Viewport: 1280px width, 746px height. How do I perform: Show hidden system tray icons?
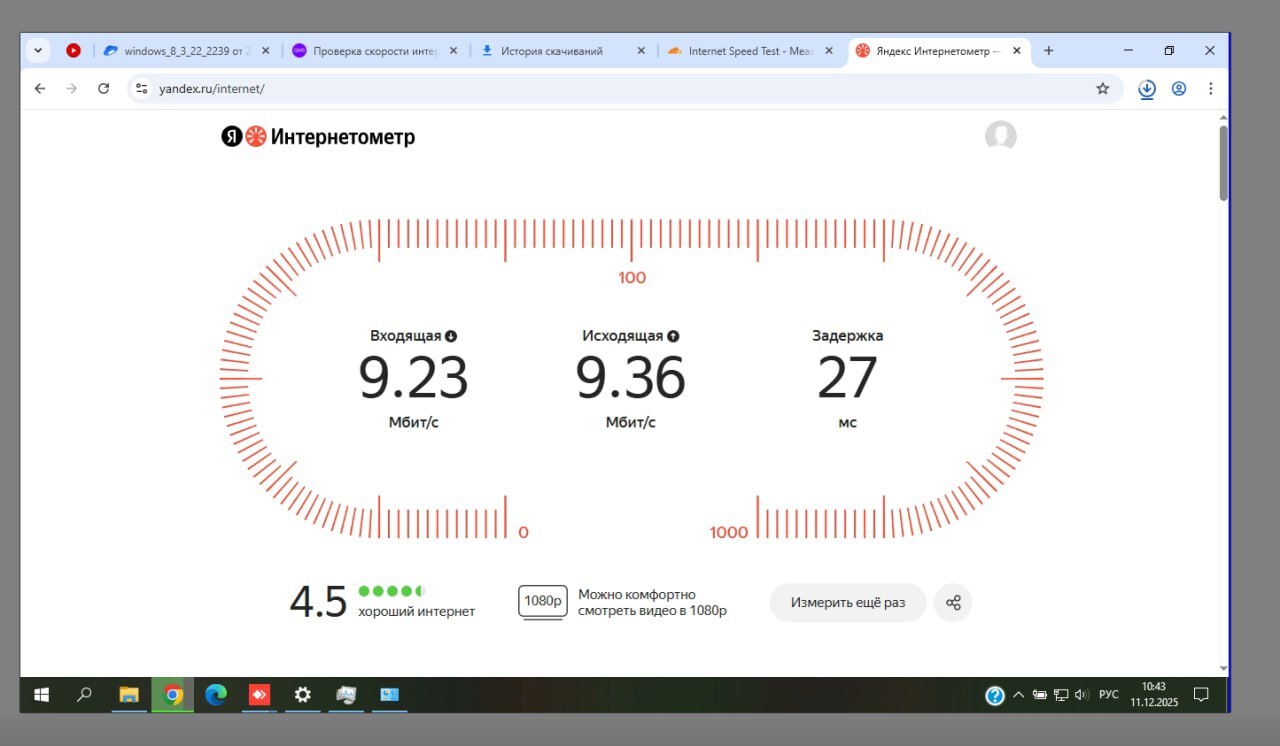coord(1018,695)
